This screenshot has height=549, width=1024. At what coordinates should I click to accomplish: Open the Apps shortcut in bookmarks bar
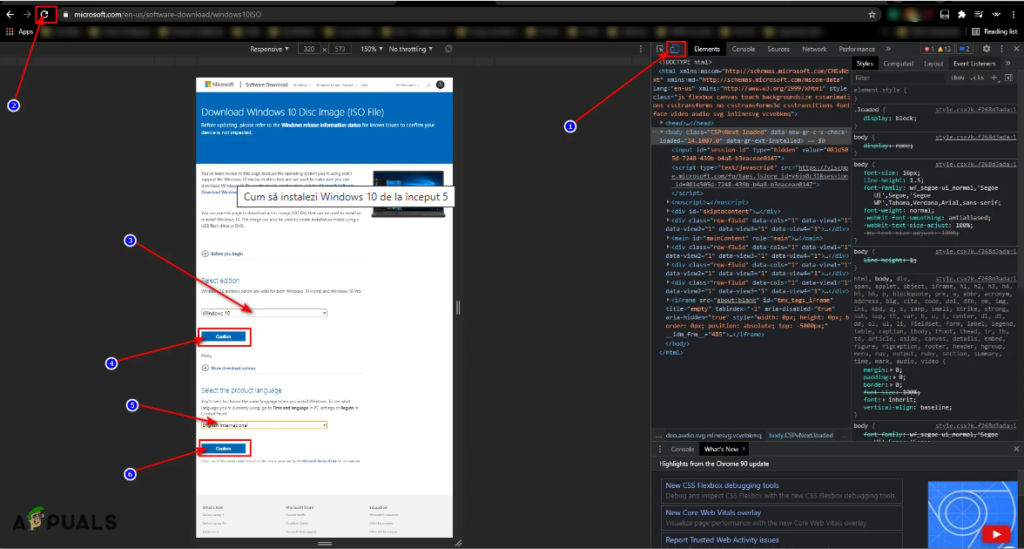click(20, 32)
